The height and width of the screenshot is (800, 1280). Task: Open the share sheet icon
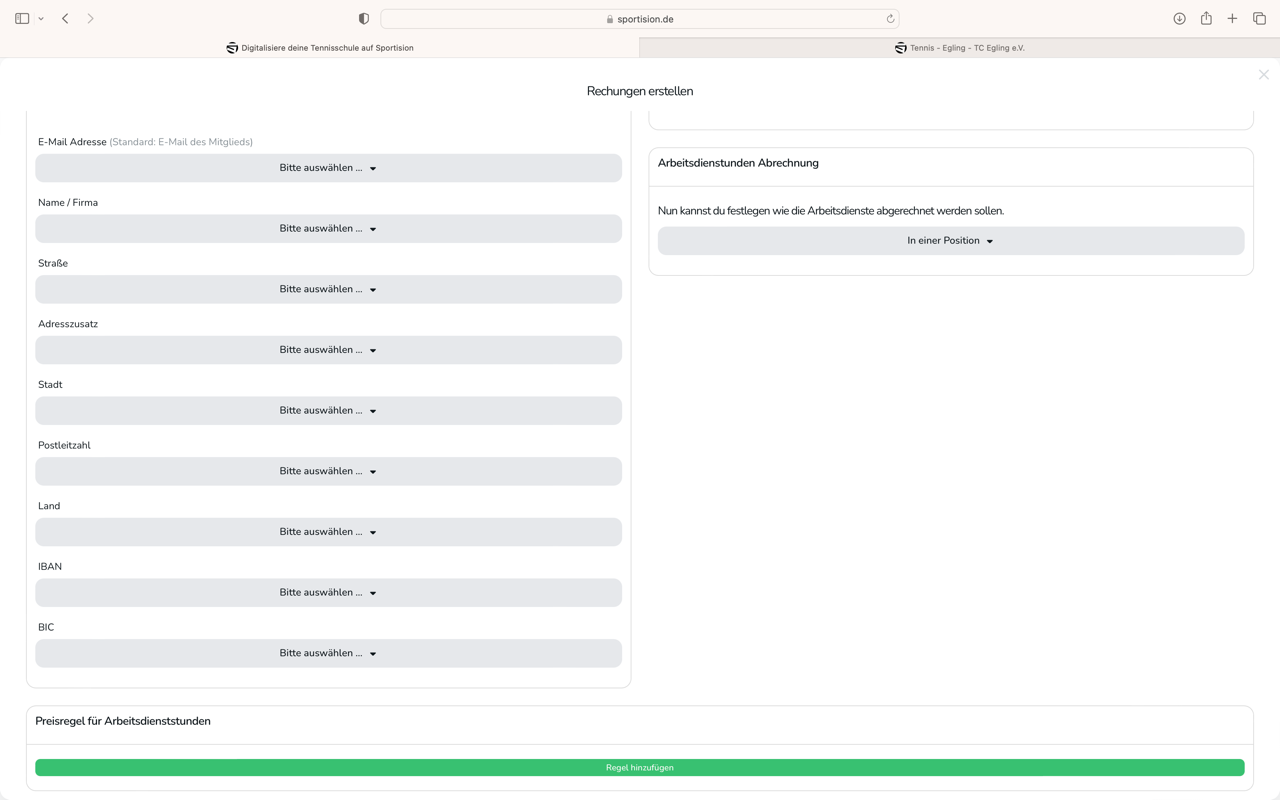pos(1206,19)
